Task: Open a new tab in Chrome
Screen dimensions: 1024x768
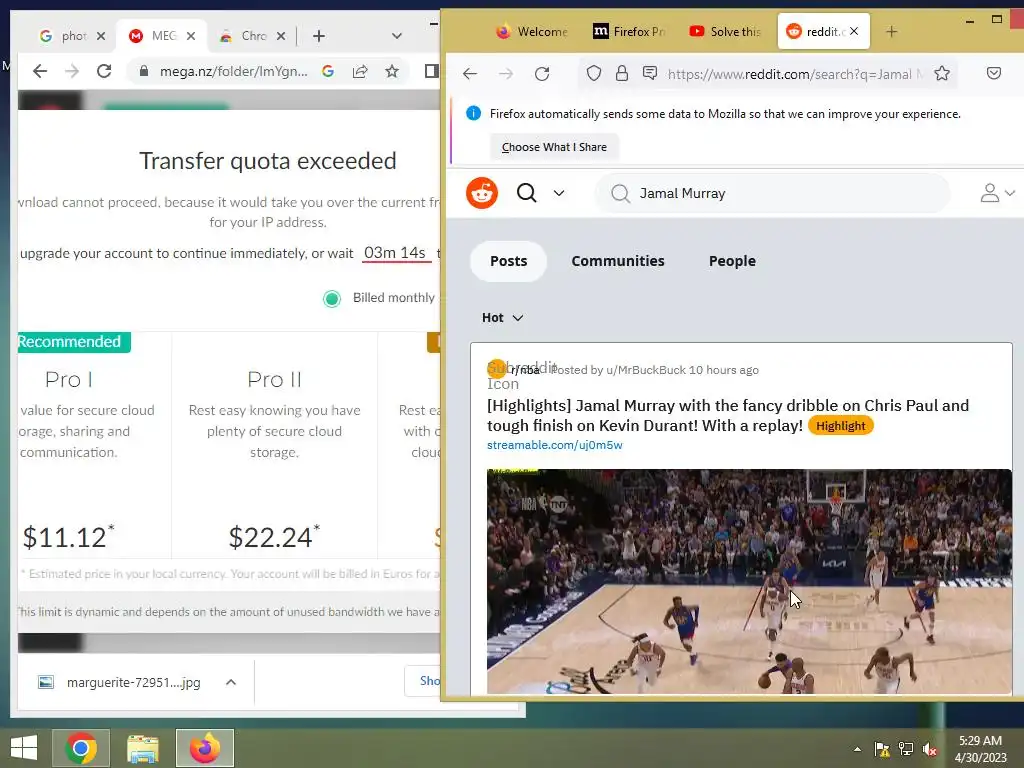Action: pyautogui.click(x=319, y=36)
